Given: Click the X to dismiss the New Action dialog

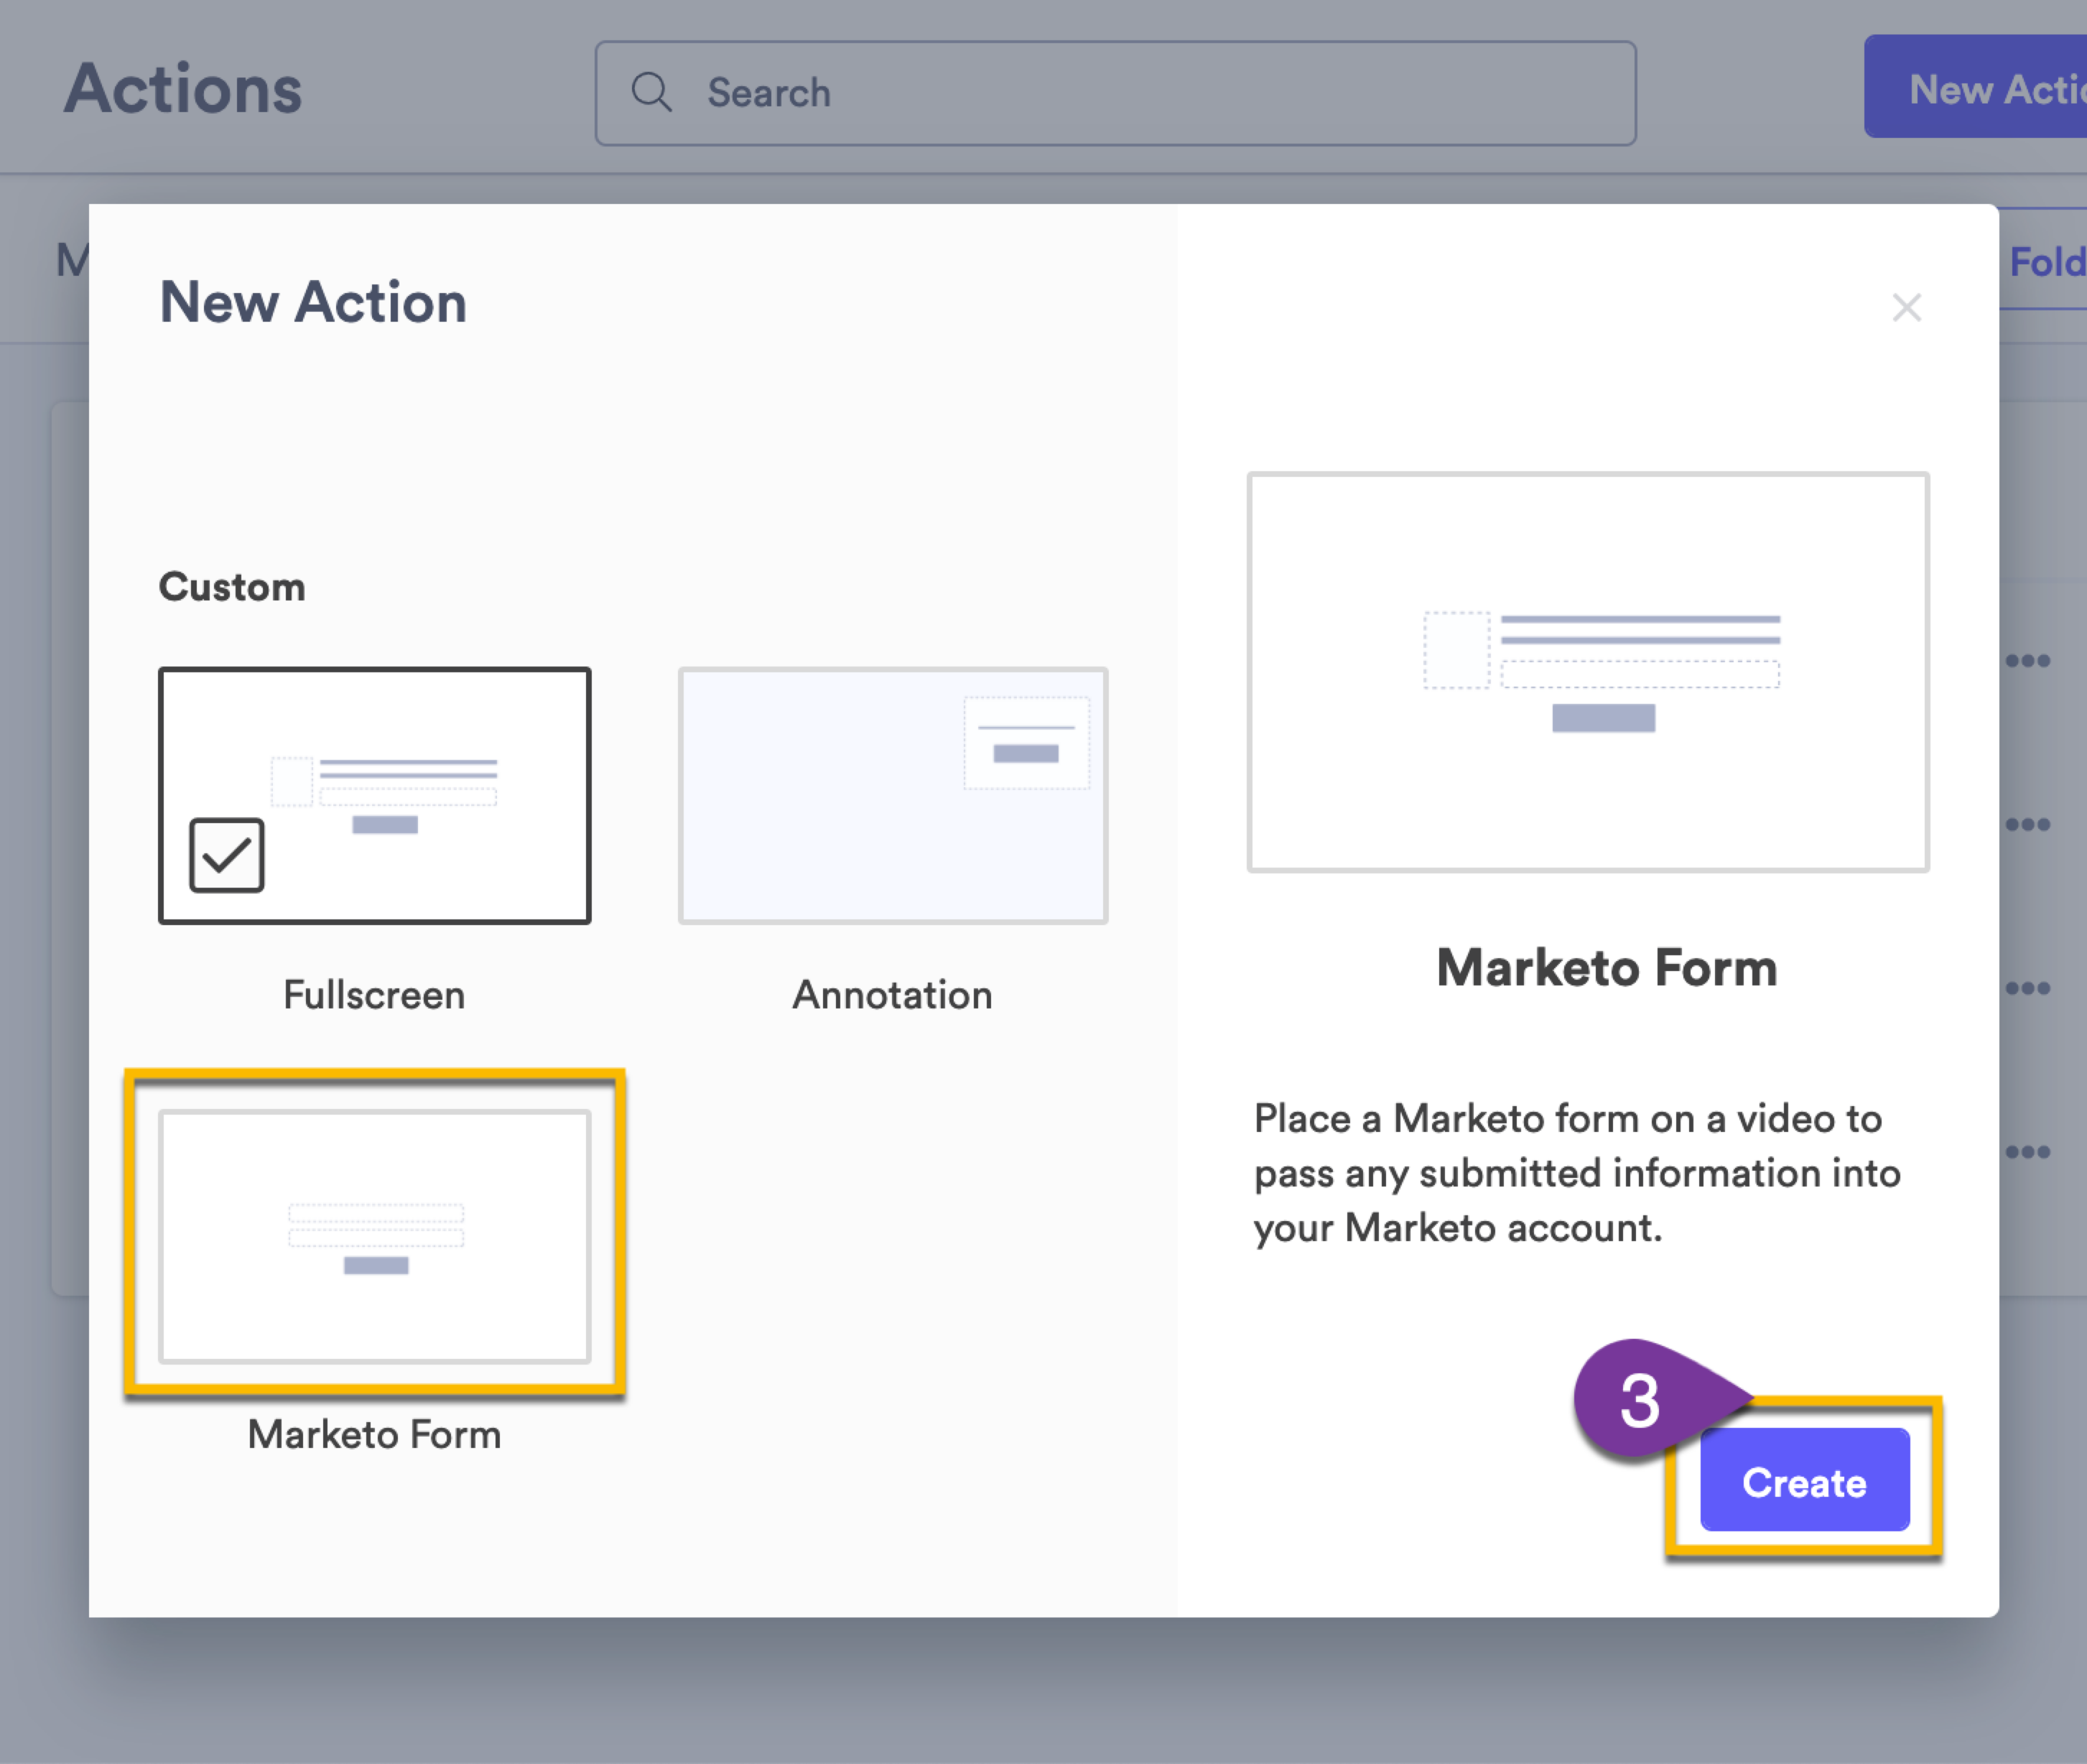Looking at the screenshot, I should 1907,308.
